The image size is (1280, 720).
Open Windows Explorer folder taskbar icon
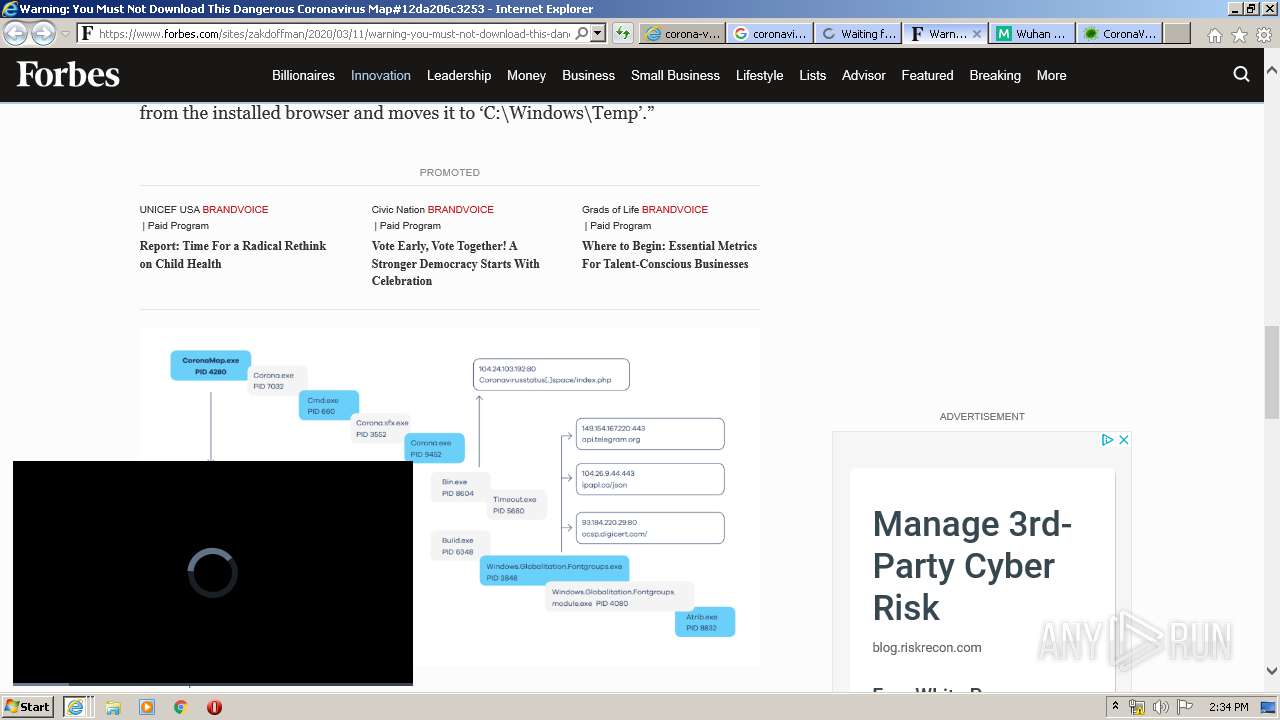click(113, 707)
